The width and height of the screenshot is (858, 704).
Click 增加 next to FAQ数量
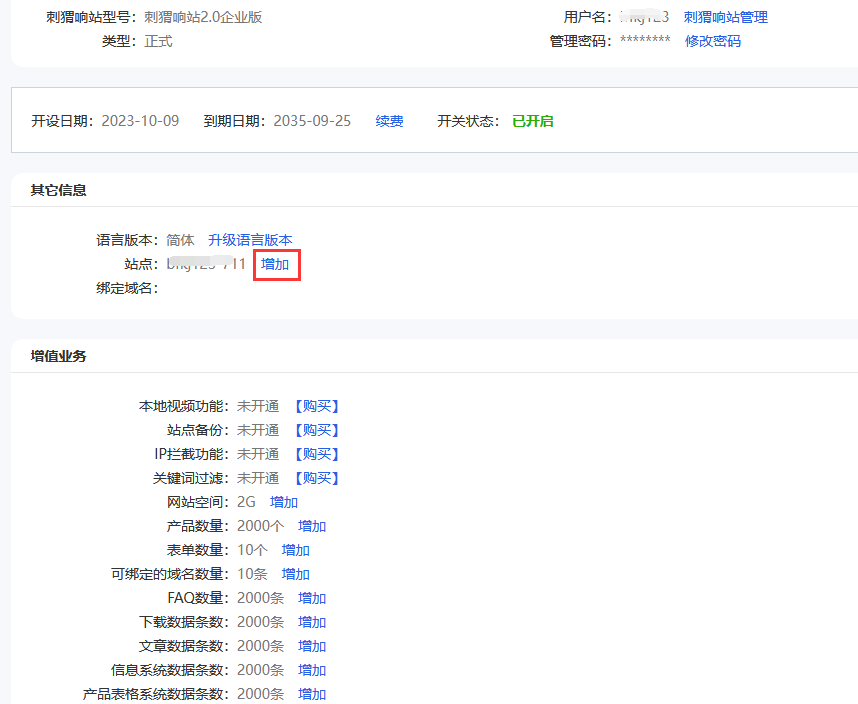pos(311,597)
